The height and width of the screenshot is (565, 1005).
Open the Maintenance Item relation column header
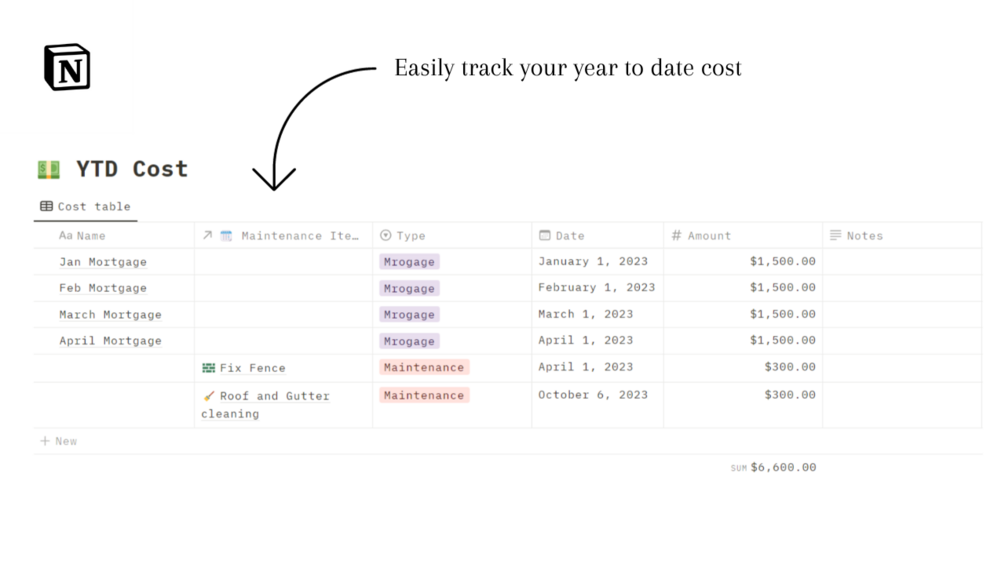[283, 235]
